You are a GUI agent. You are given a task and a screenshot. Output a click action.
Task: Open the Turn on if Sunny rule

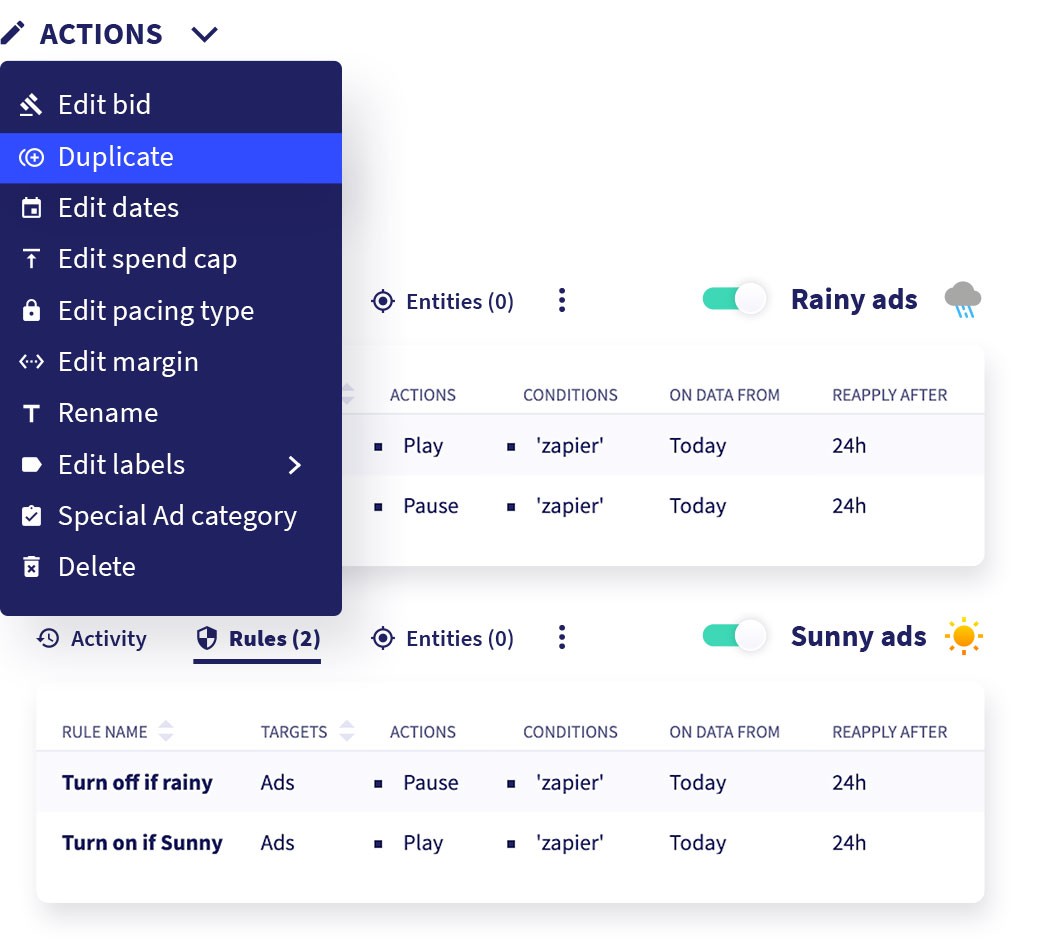142,843
